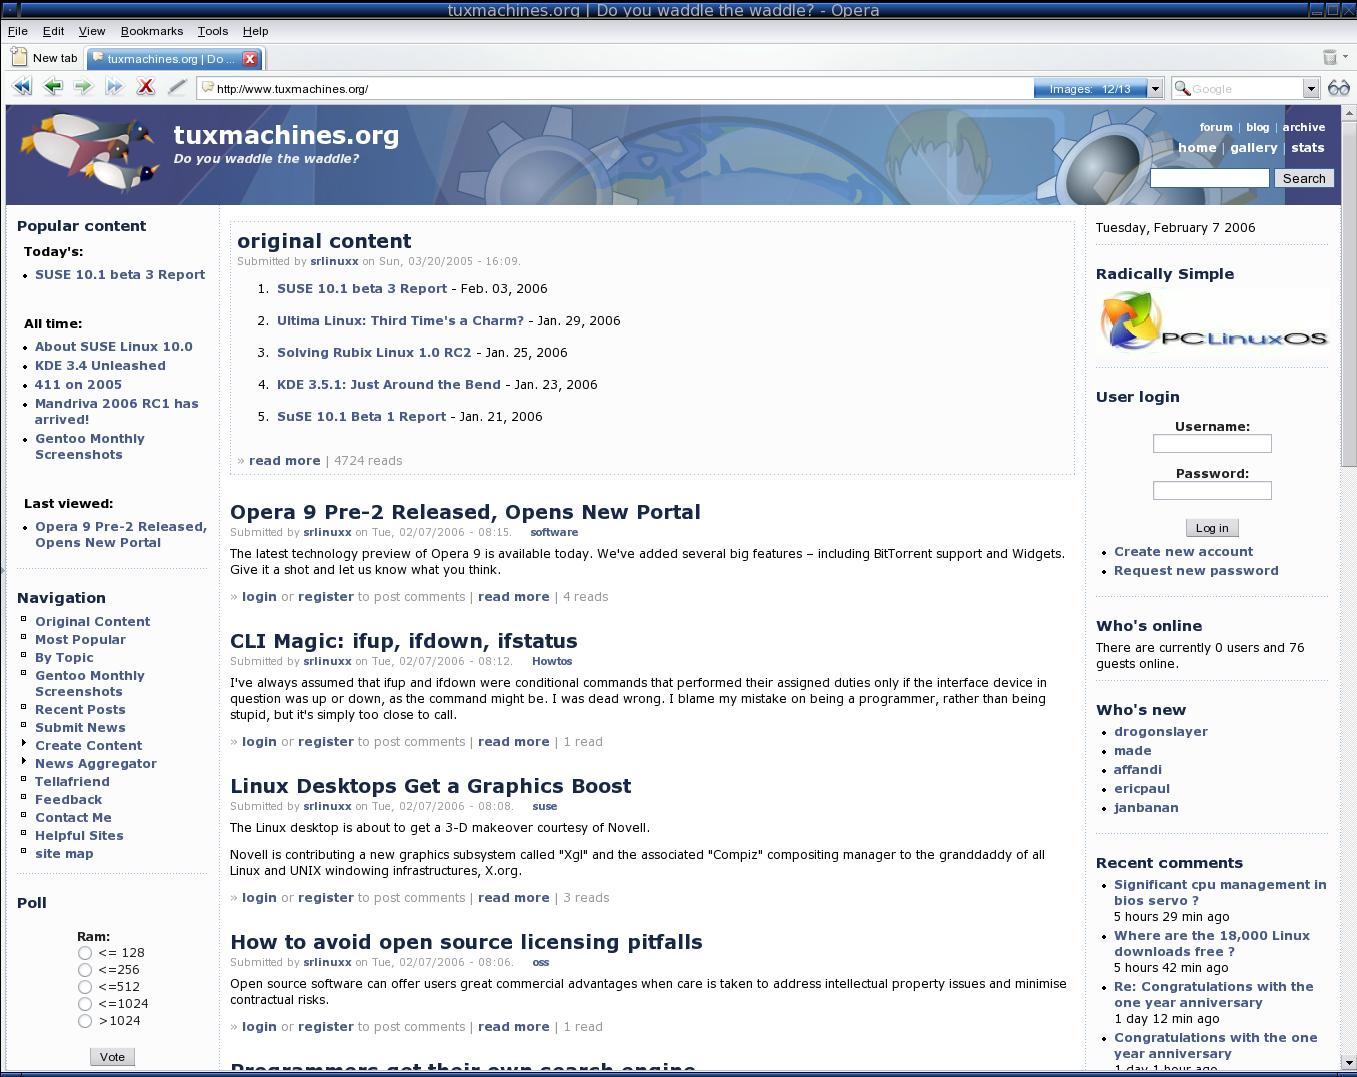
Task: Open the window menu icon in the title bar
Action: pos(8,9)
